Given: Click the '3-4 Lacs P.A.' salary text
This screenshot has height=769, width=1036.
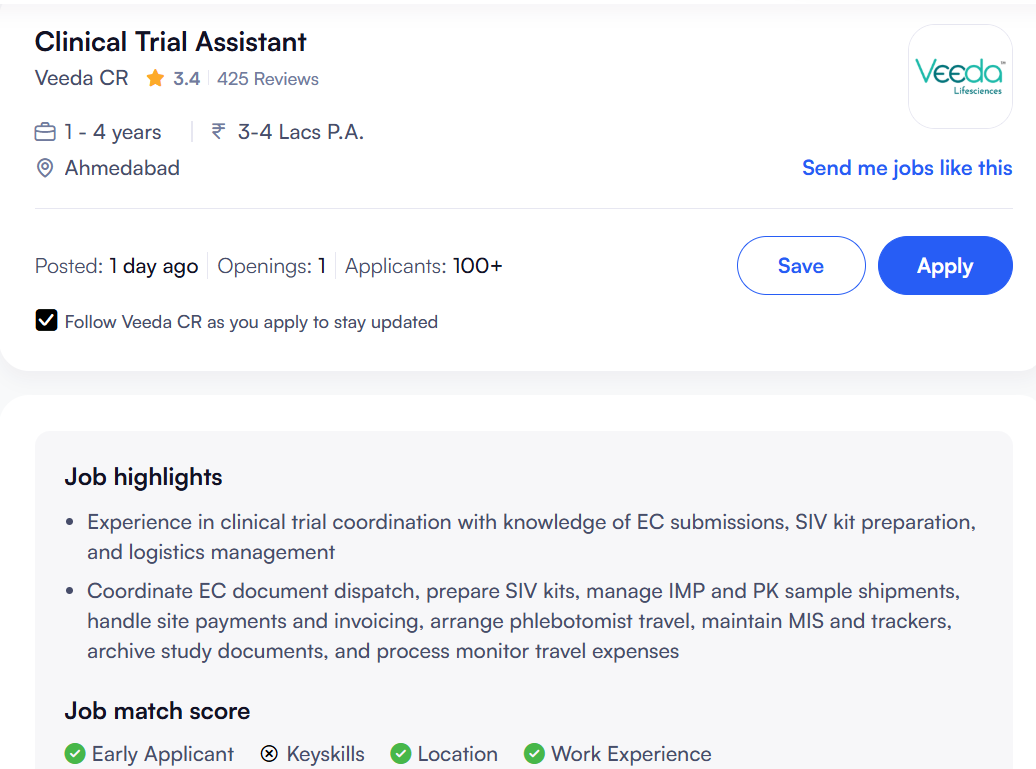Looking at the screenshot, I should click(x=301, y=132).
